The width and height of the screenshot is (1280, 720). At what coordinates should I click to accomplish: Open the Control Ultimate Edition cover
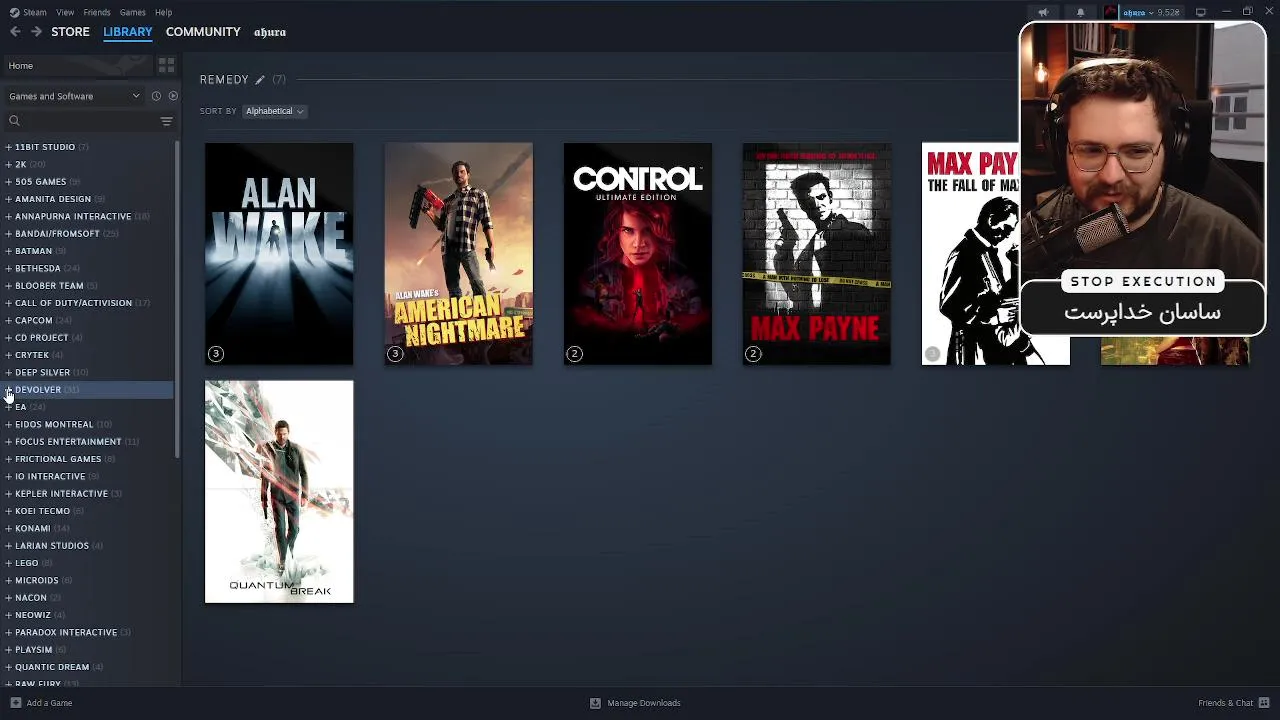point(637,254)
